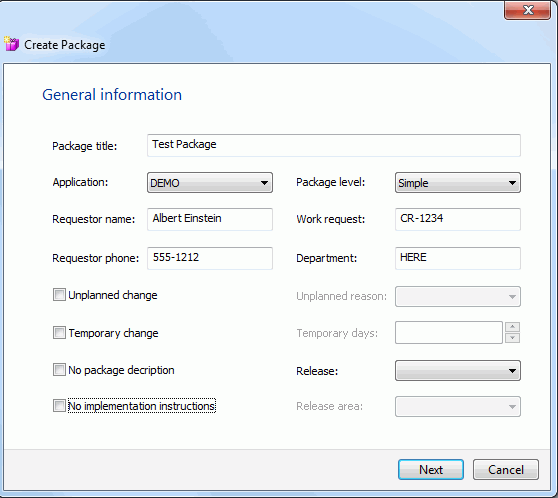Focus the Package title text field
The image size is (558, 498).
coord(334,145)
